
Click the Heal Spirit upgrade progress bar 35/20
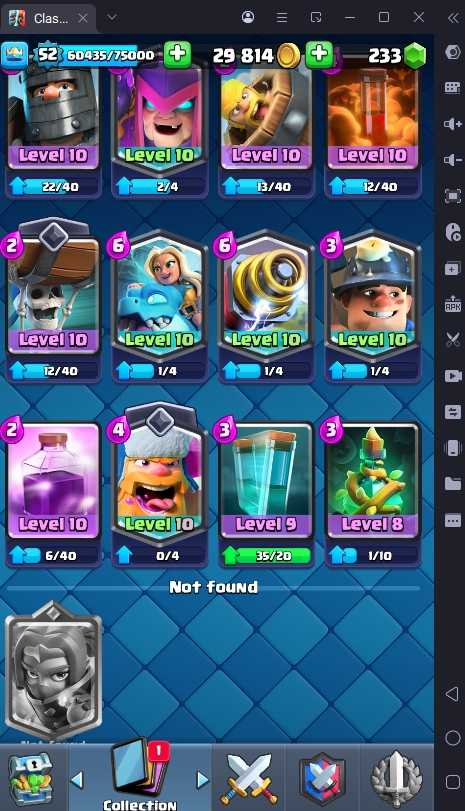point(266,556)
